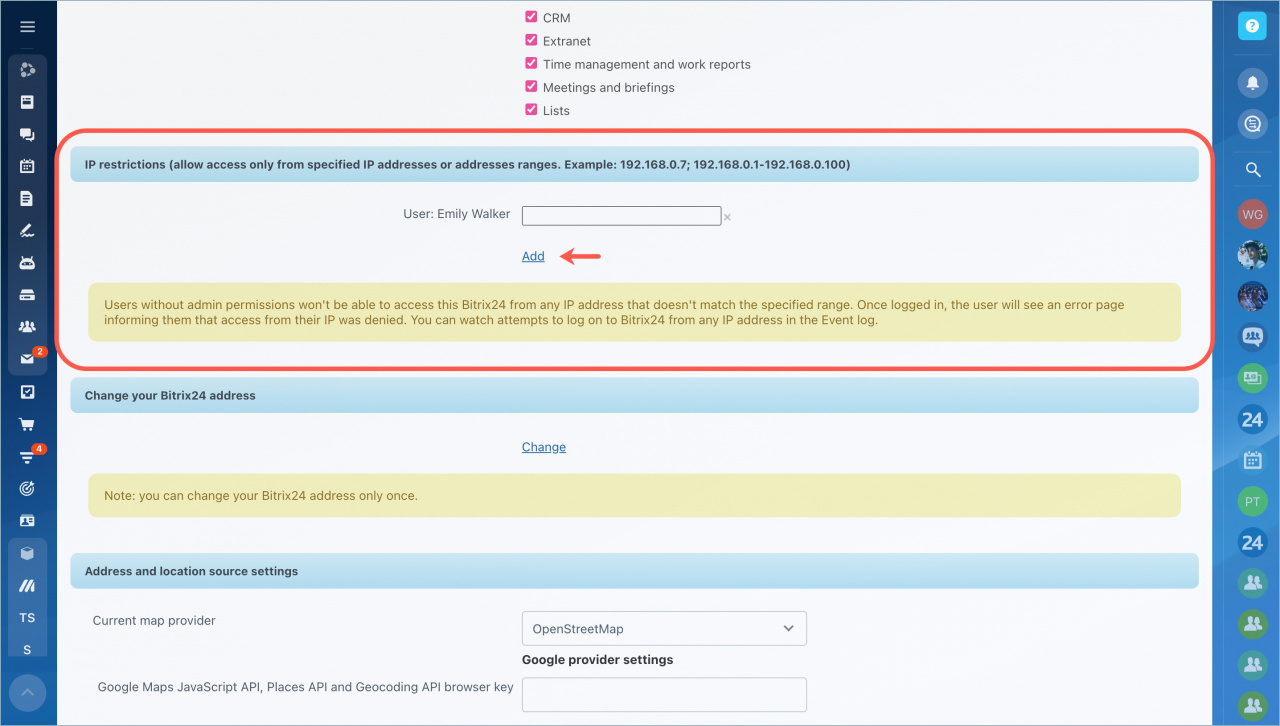The width and height of the screenshot is (1280, 726).
Task: Open the help question mark icon
Action: (1252, 26)
